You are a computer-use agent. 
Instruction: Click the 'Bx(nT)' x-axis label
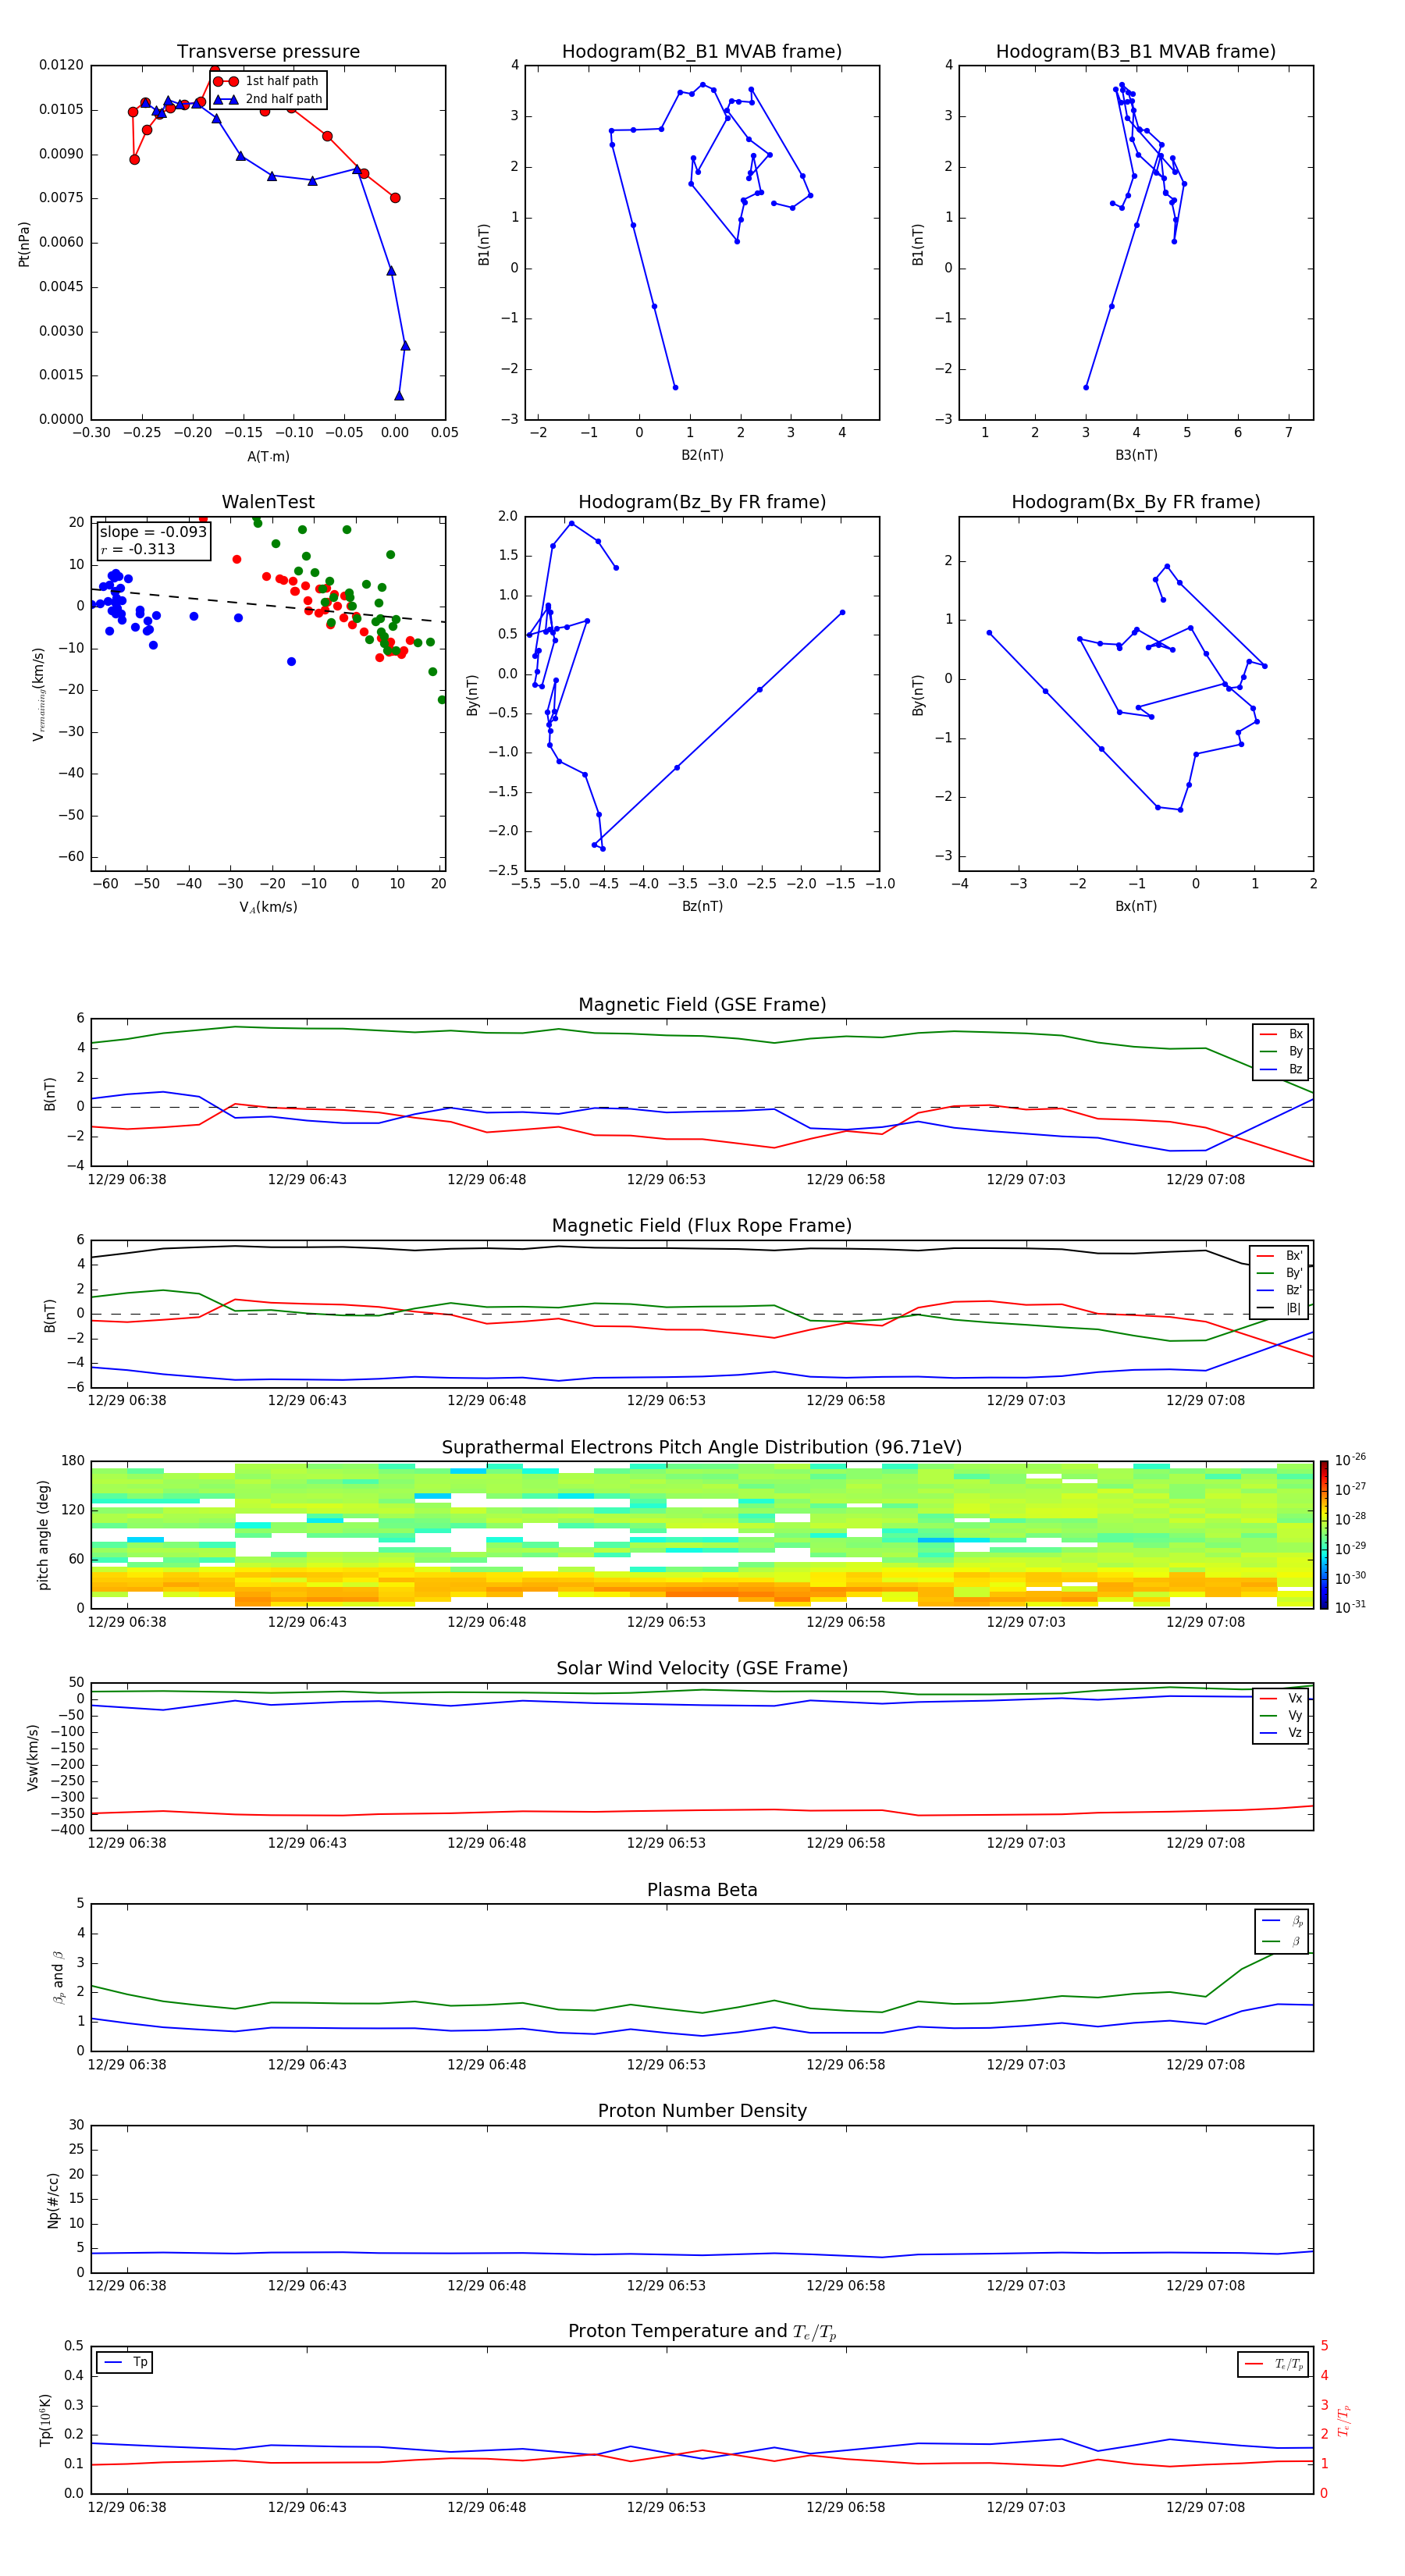coord(1136,907)
